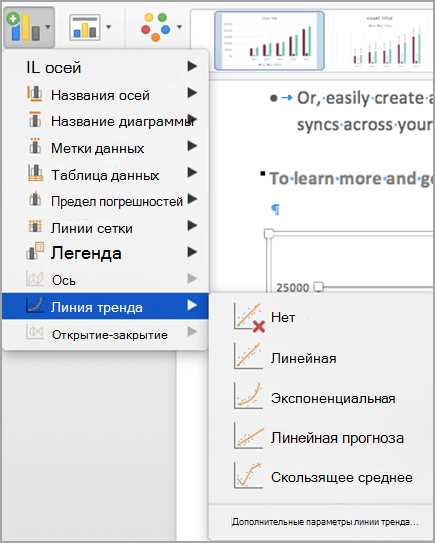
Task: Open the Линии сетки menu item
Action: [105, 227]
